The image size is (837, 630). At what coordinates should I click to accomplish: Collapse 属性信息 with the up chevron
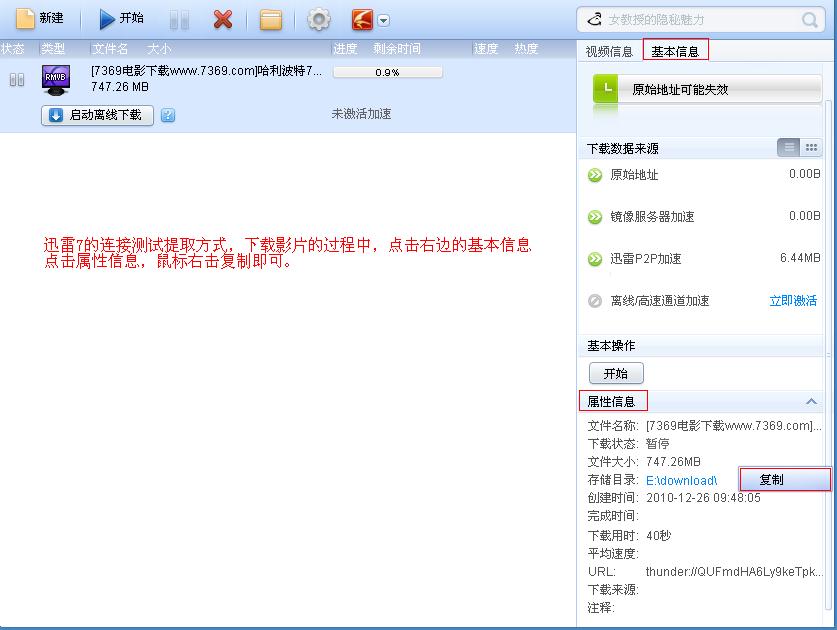point(811,401)
